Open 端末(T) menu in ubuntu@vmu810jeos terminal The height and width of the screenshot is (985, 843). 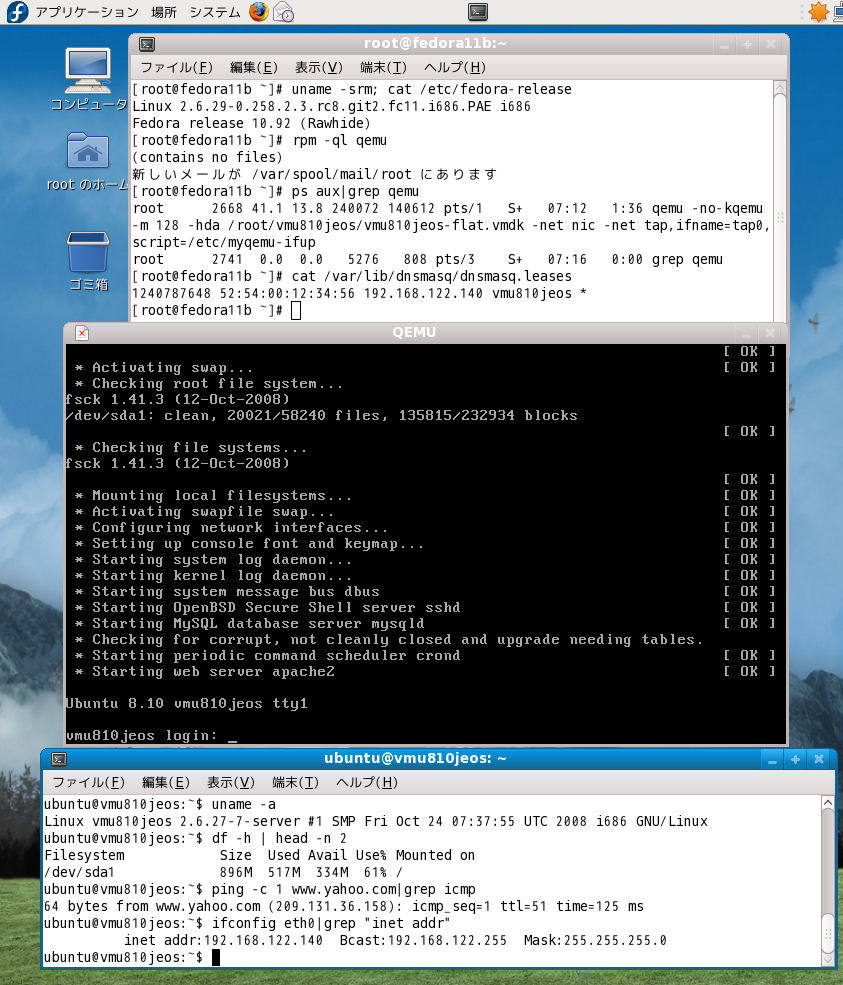coord(296,782)
